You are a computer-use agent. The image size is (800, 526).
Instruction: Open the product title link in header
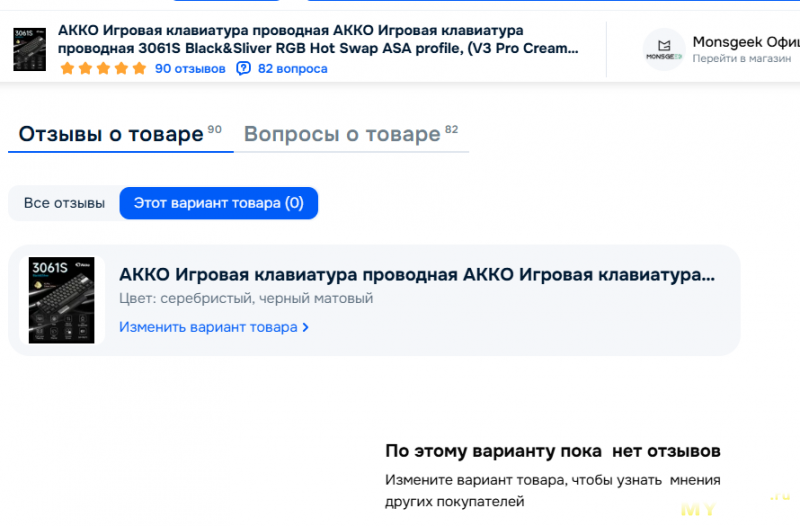click(318, 39)
